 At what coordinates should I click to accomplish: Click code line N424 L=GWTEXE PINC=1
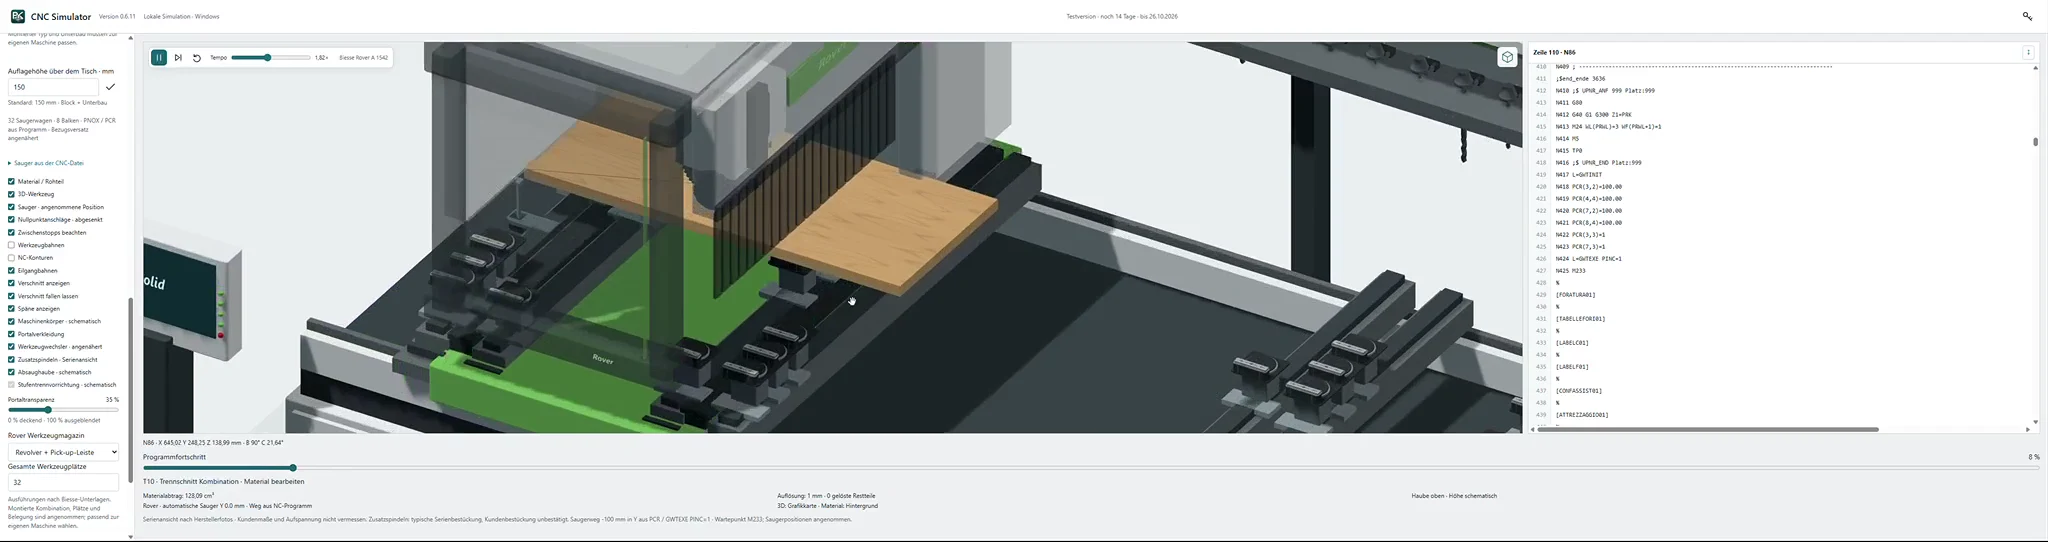(x=1589, y=259)
